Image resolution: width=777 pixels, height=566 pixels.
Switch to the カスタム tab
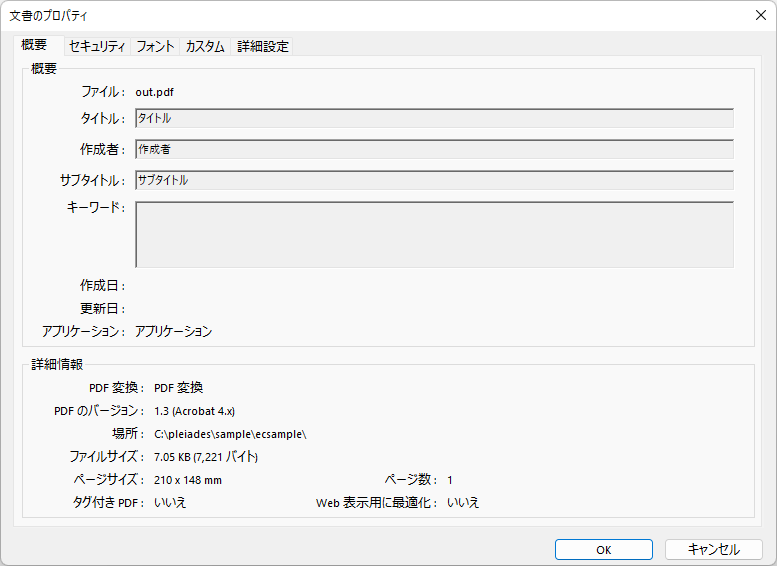205,46
